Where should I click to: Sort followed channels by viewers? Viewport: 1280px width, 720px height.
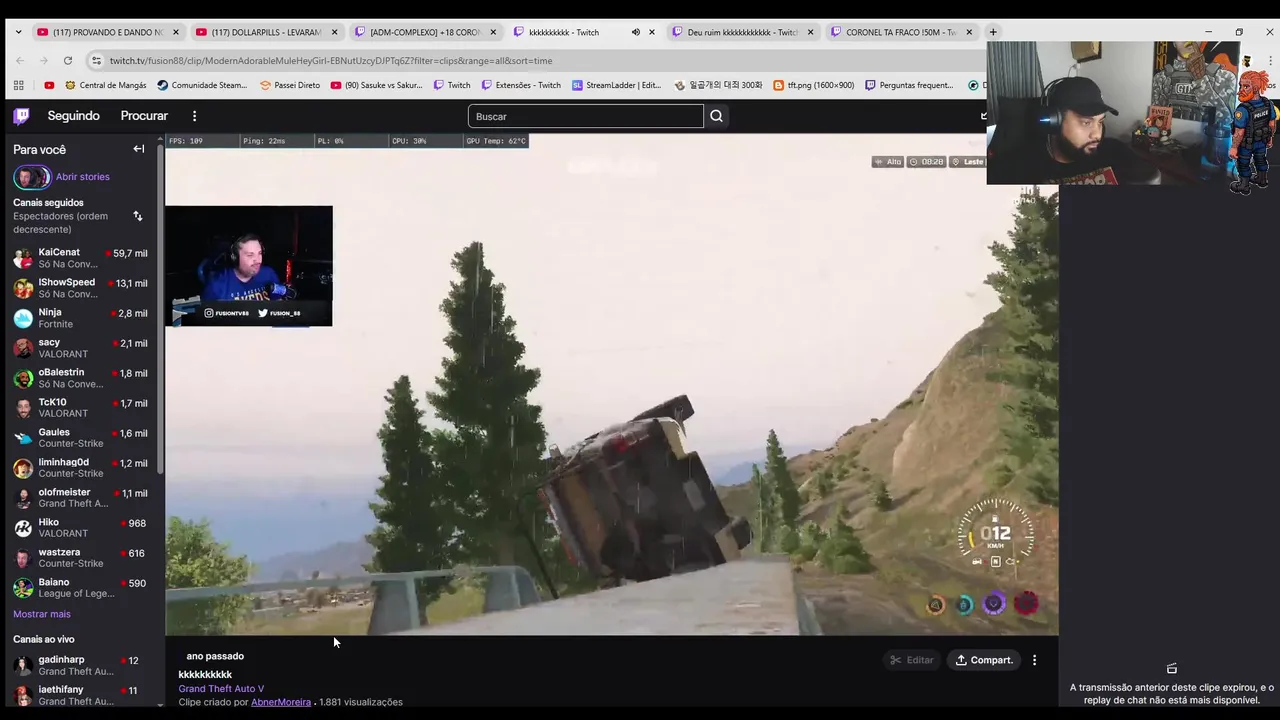pyautogui.click(x=138, y=216)
